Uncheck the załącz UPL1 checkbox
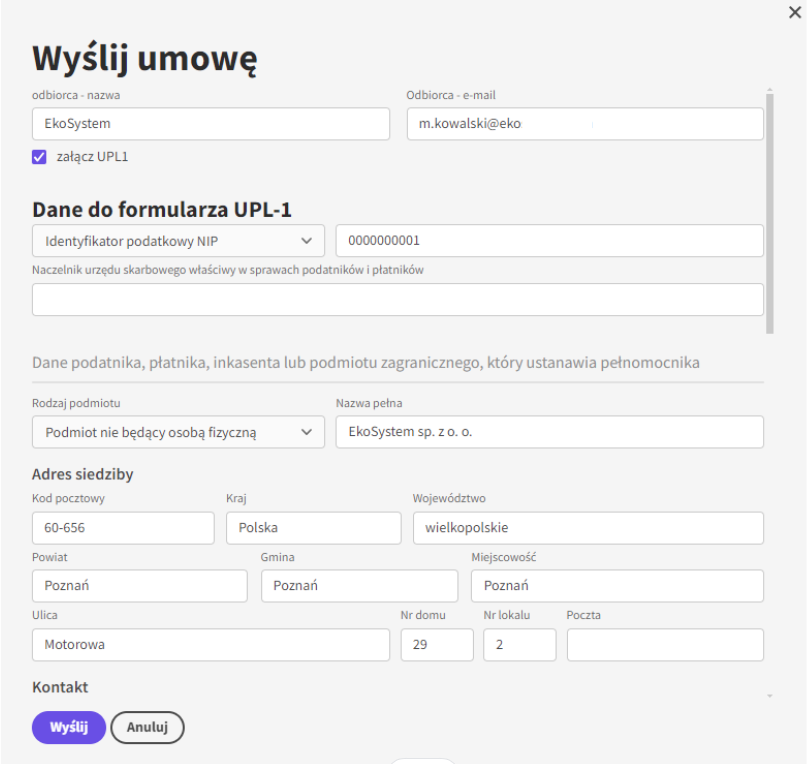 click(39, 157)
